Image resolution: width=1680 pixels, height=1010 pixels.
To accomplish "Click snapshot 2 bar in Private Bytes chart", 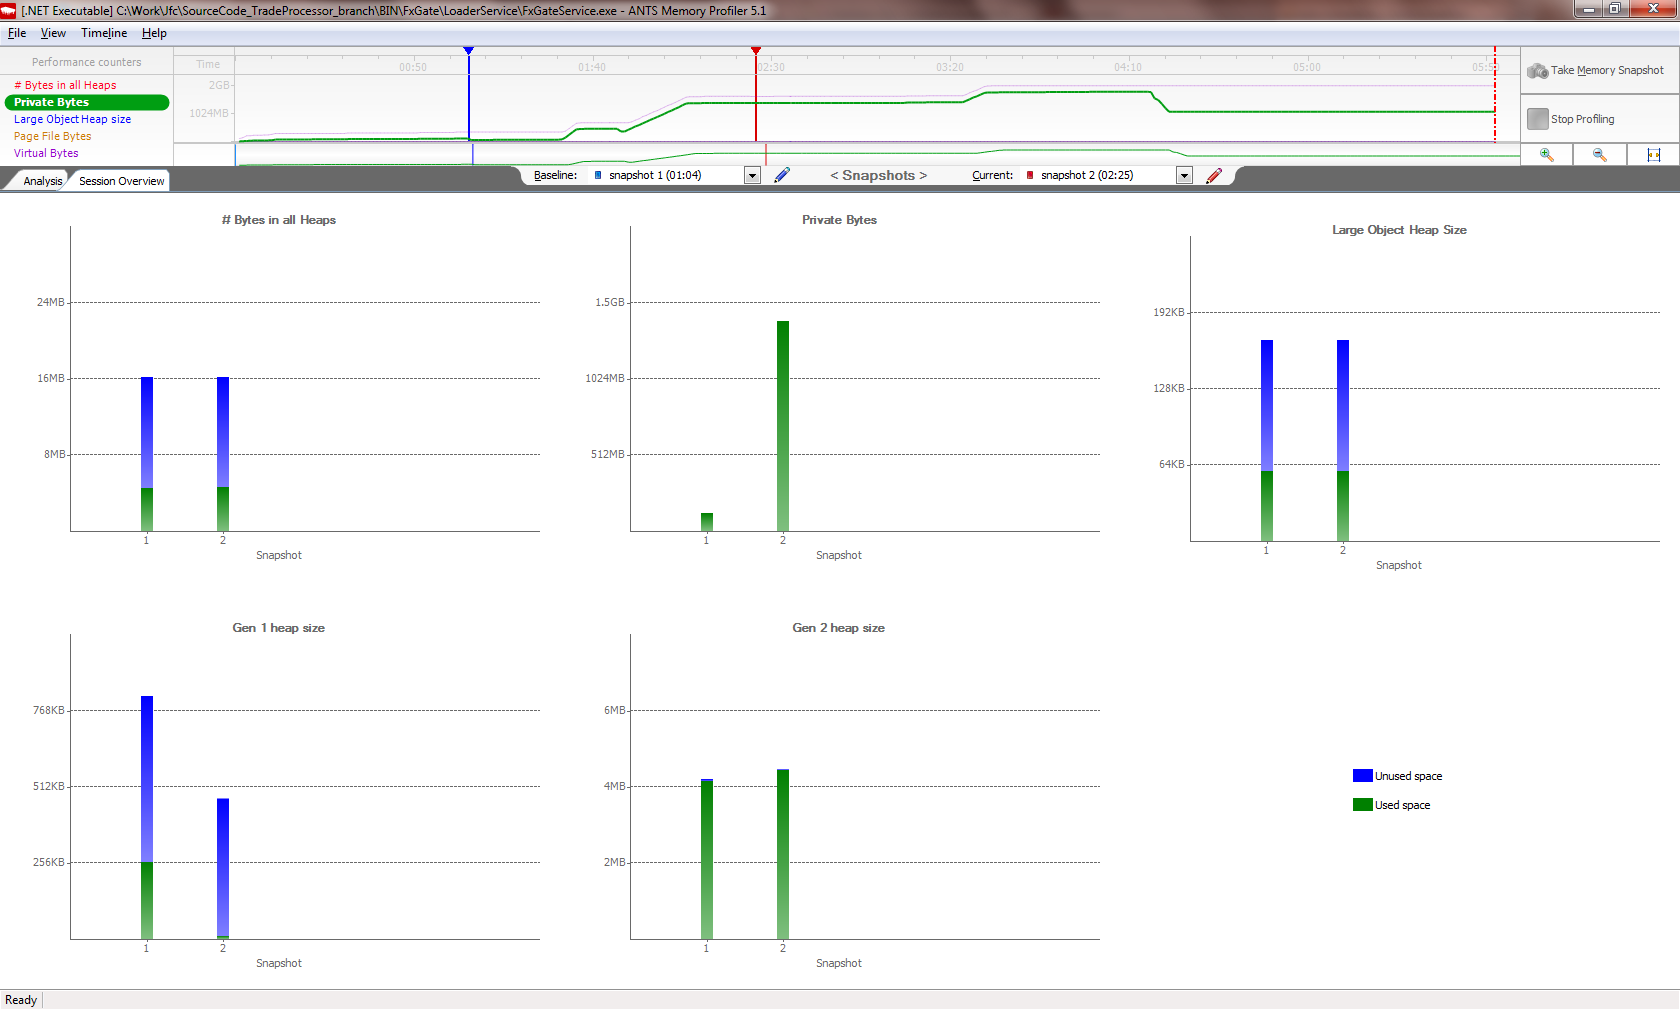I will [x=783, y=426].
